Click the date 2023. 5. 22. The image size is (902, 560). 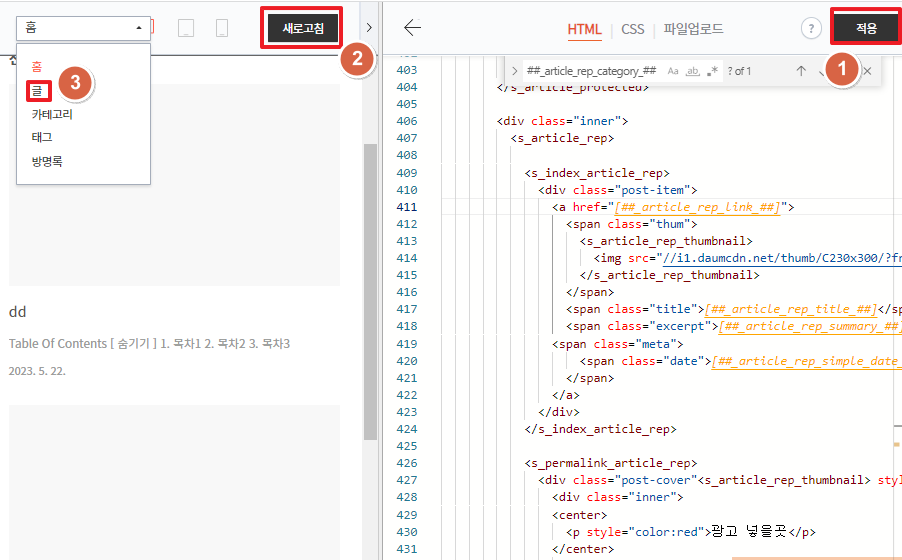point(37,371)
